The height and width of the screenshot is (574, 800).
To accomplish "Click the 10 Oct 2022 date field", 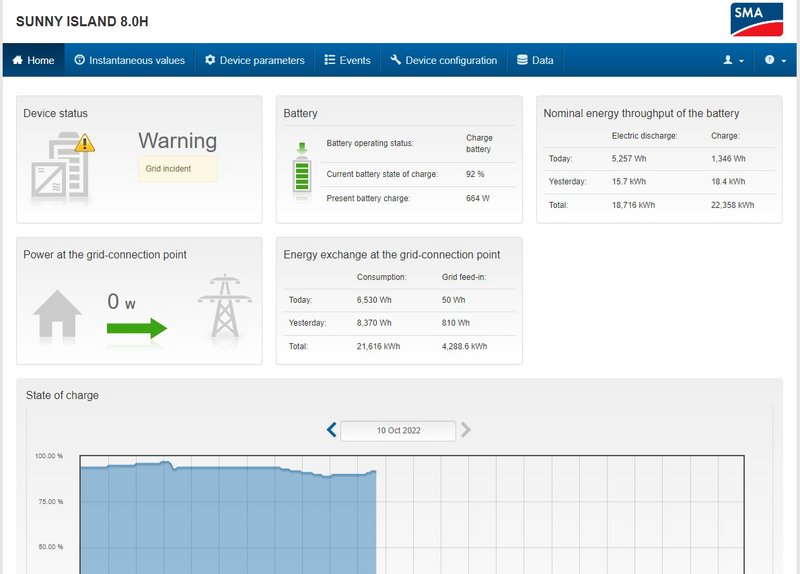I will (x=398, y=431).
